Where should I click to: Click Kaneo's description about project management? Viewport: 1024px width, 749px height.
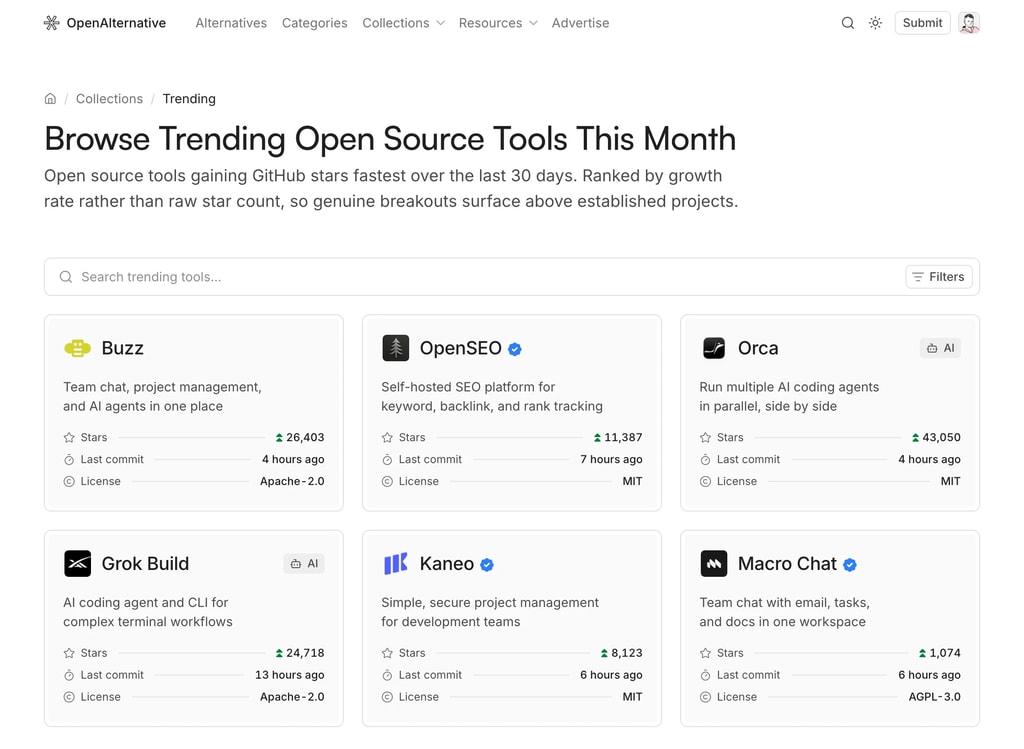click(490, 612)
